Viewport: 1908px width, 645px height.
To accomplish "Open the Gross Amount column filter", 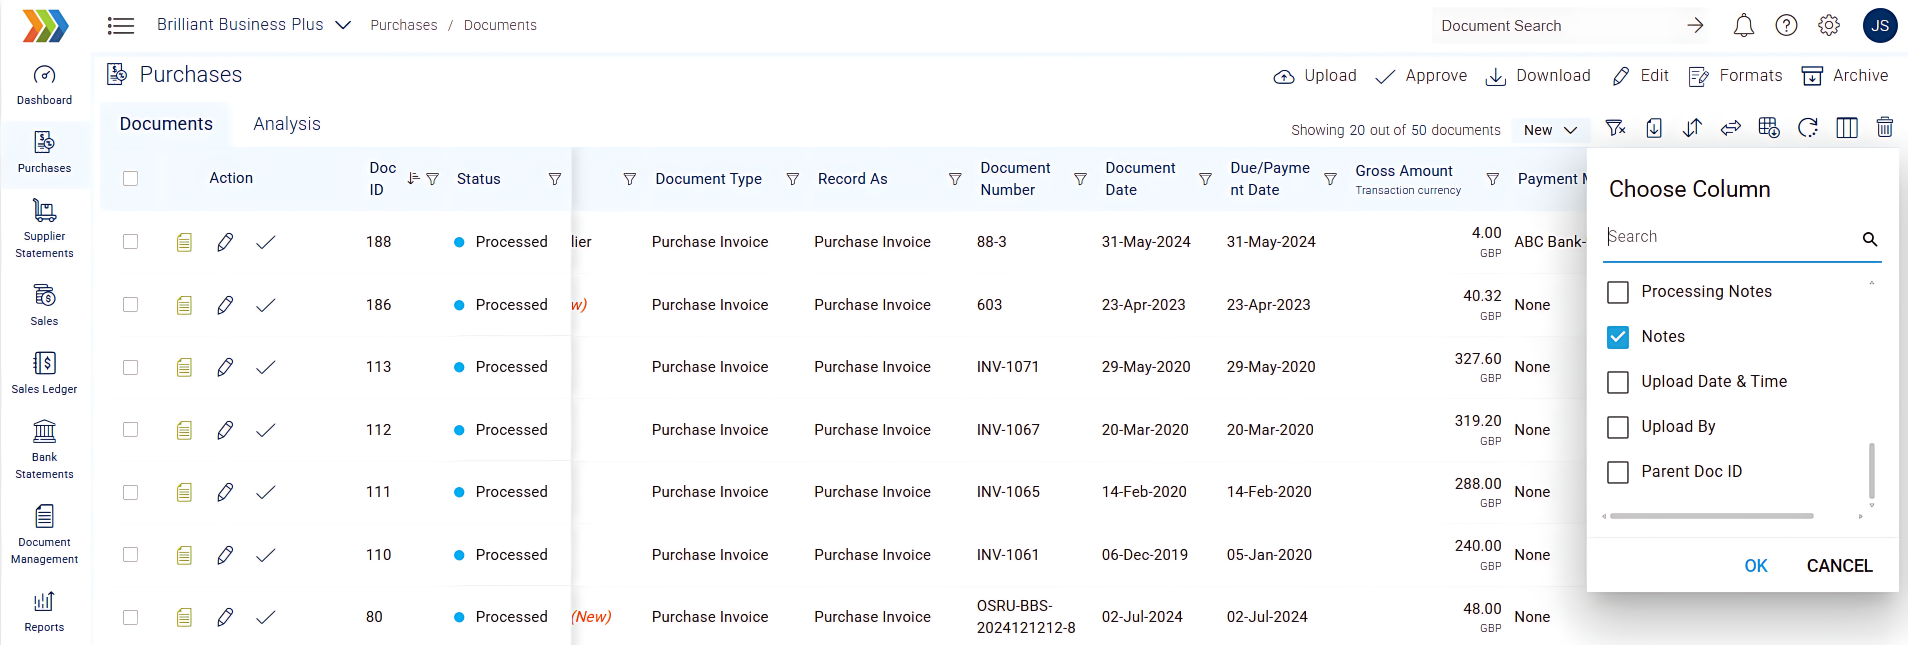I will point(1492,179).
